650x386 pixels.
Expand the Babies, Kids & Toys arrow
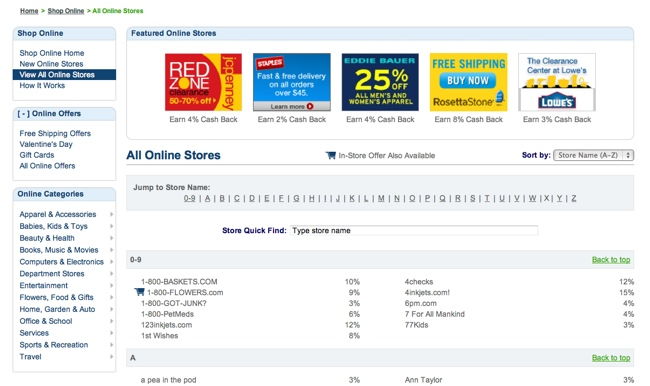pyautogui.click(x=112, y=226)
